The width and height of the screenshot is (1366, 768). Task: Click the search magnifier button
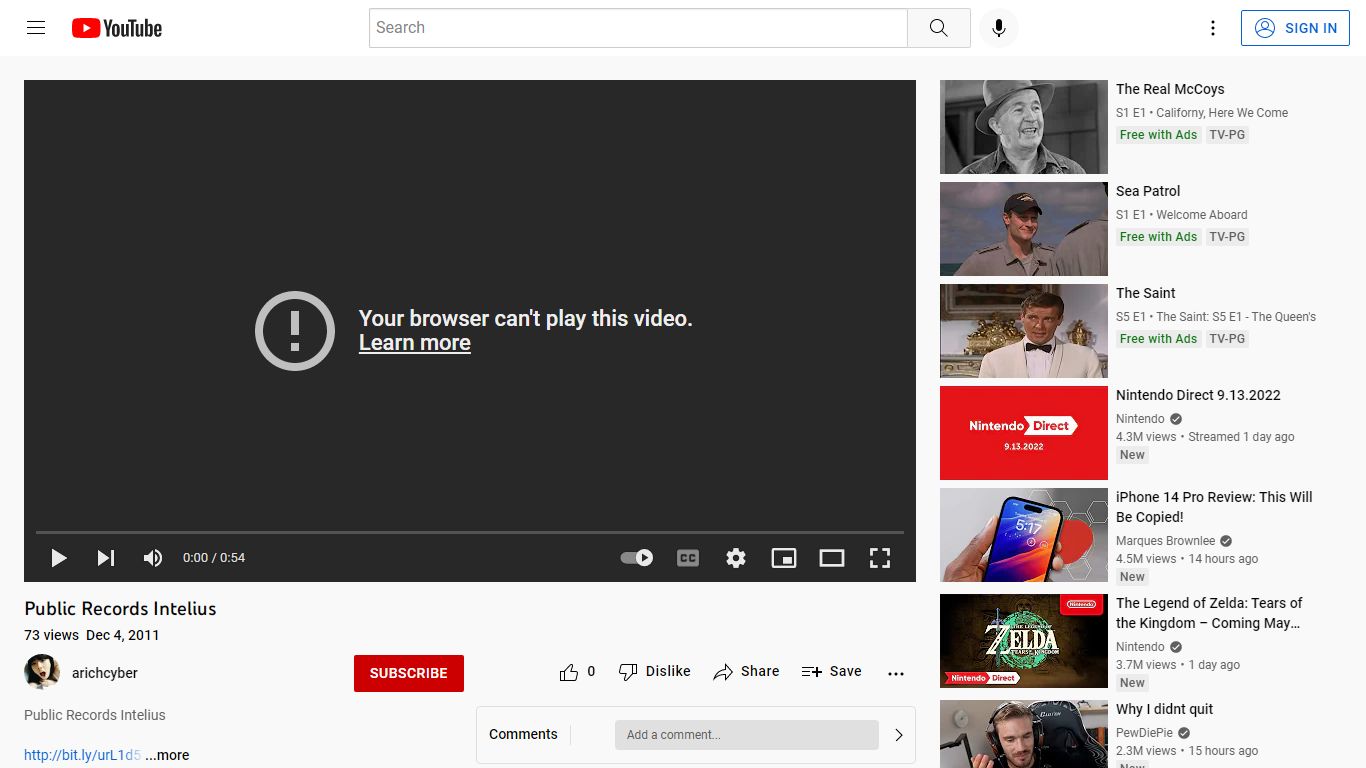938,28
